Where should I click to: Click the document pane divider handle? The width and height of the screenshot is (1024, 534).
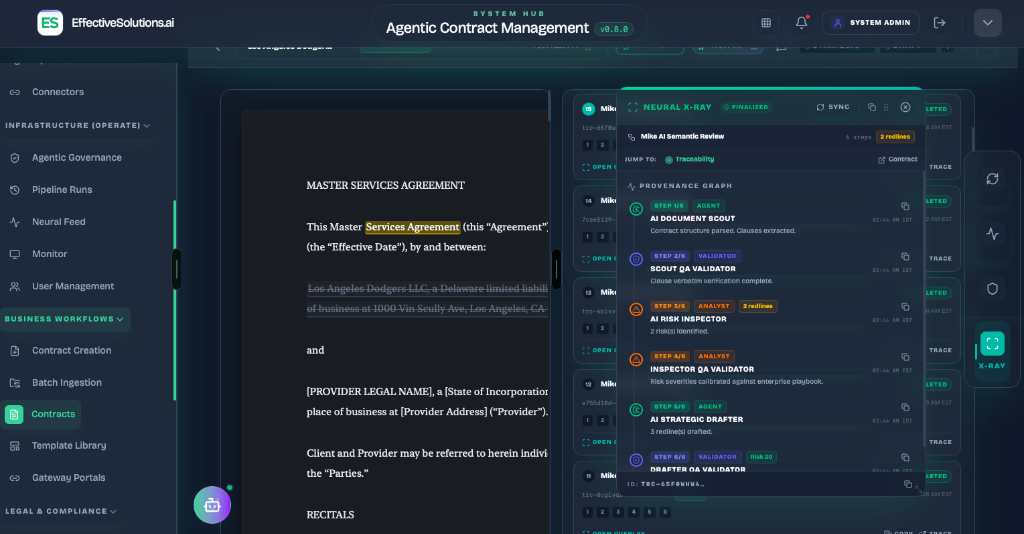click(x=556, y=269)
